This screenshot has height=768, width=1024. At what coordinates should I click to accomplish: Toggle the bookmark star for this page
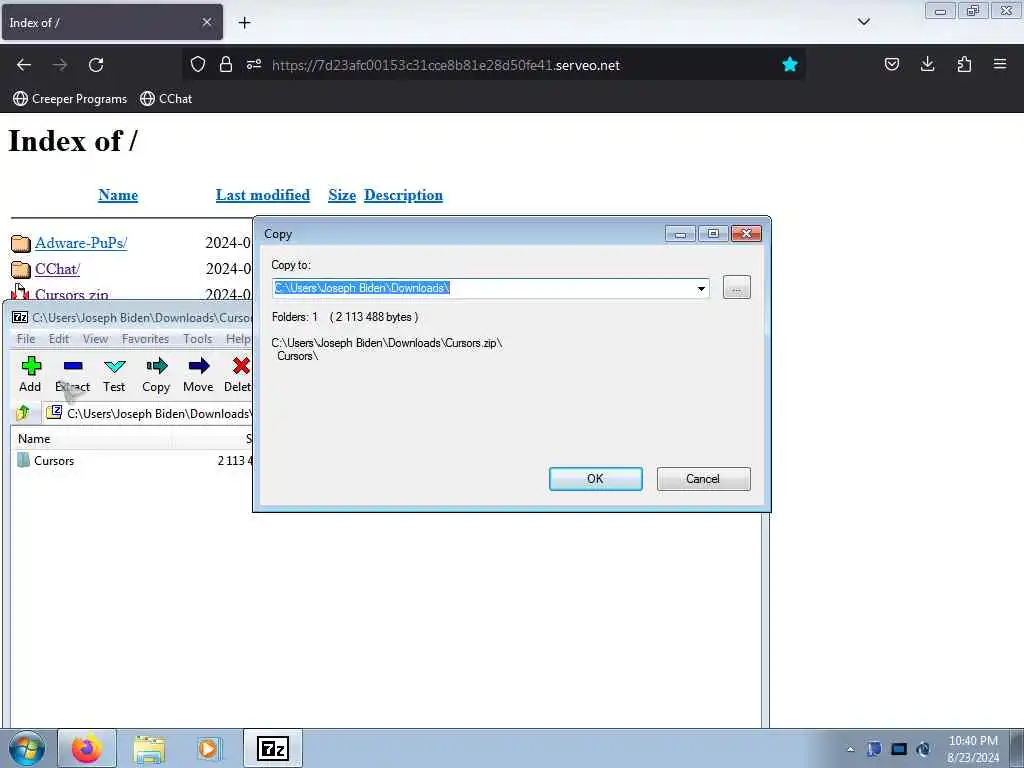click(x=790, y=65)
